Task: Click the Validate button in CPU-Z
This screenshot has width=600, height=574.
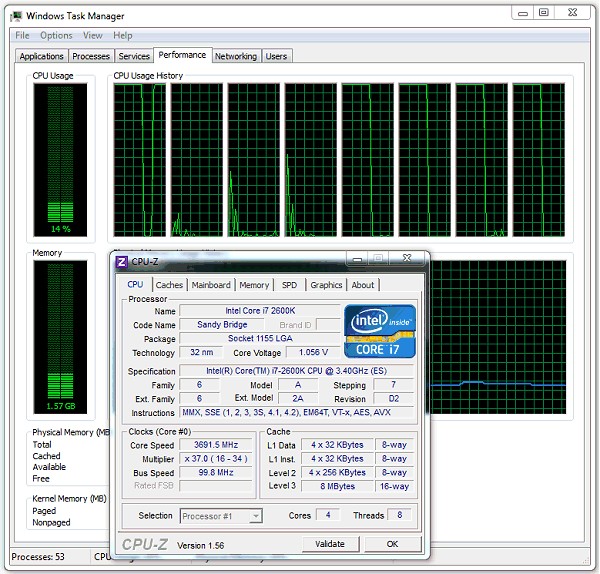Action: 330,544
